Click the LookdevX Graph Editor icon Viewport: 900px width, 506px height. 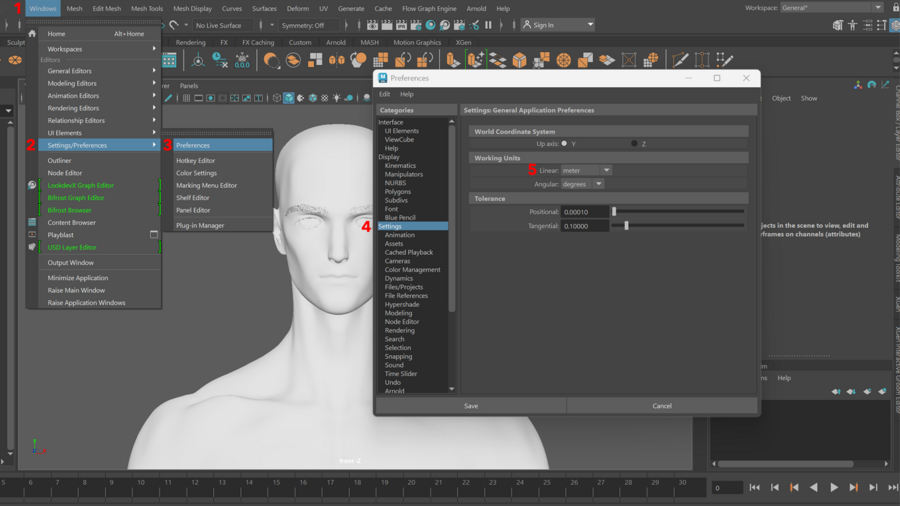coord(32,185)
